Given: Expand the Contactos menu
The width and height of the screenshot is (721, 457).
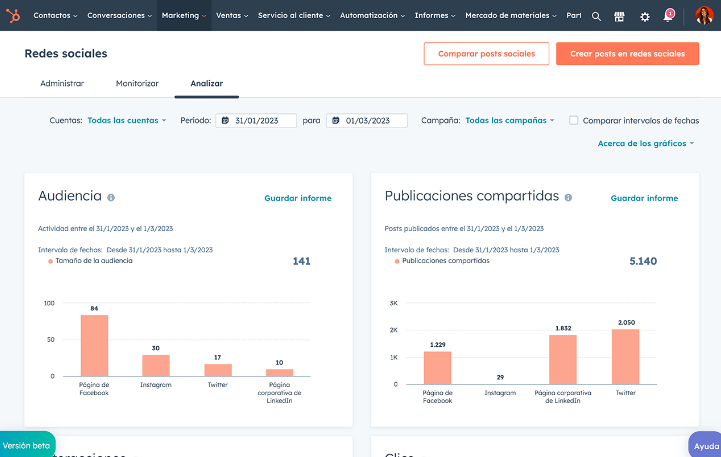Looking at the screenshot, I should click(x=55, y=16).
